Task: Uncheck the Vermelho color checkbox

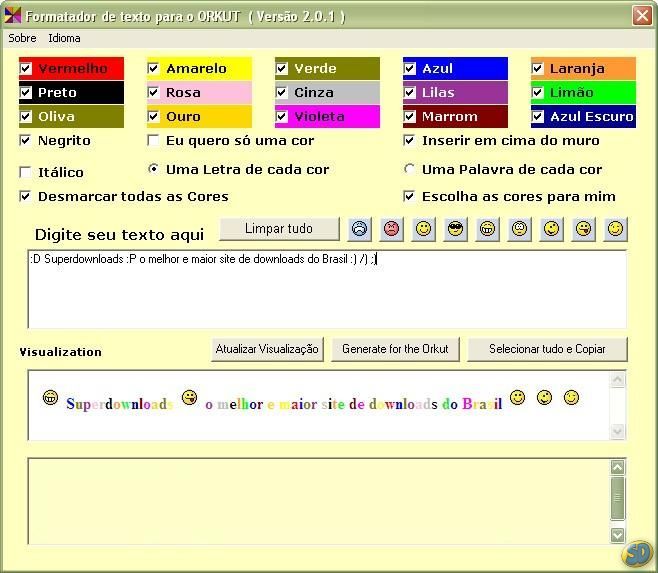Action: 26,68
